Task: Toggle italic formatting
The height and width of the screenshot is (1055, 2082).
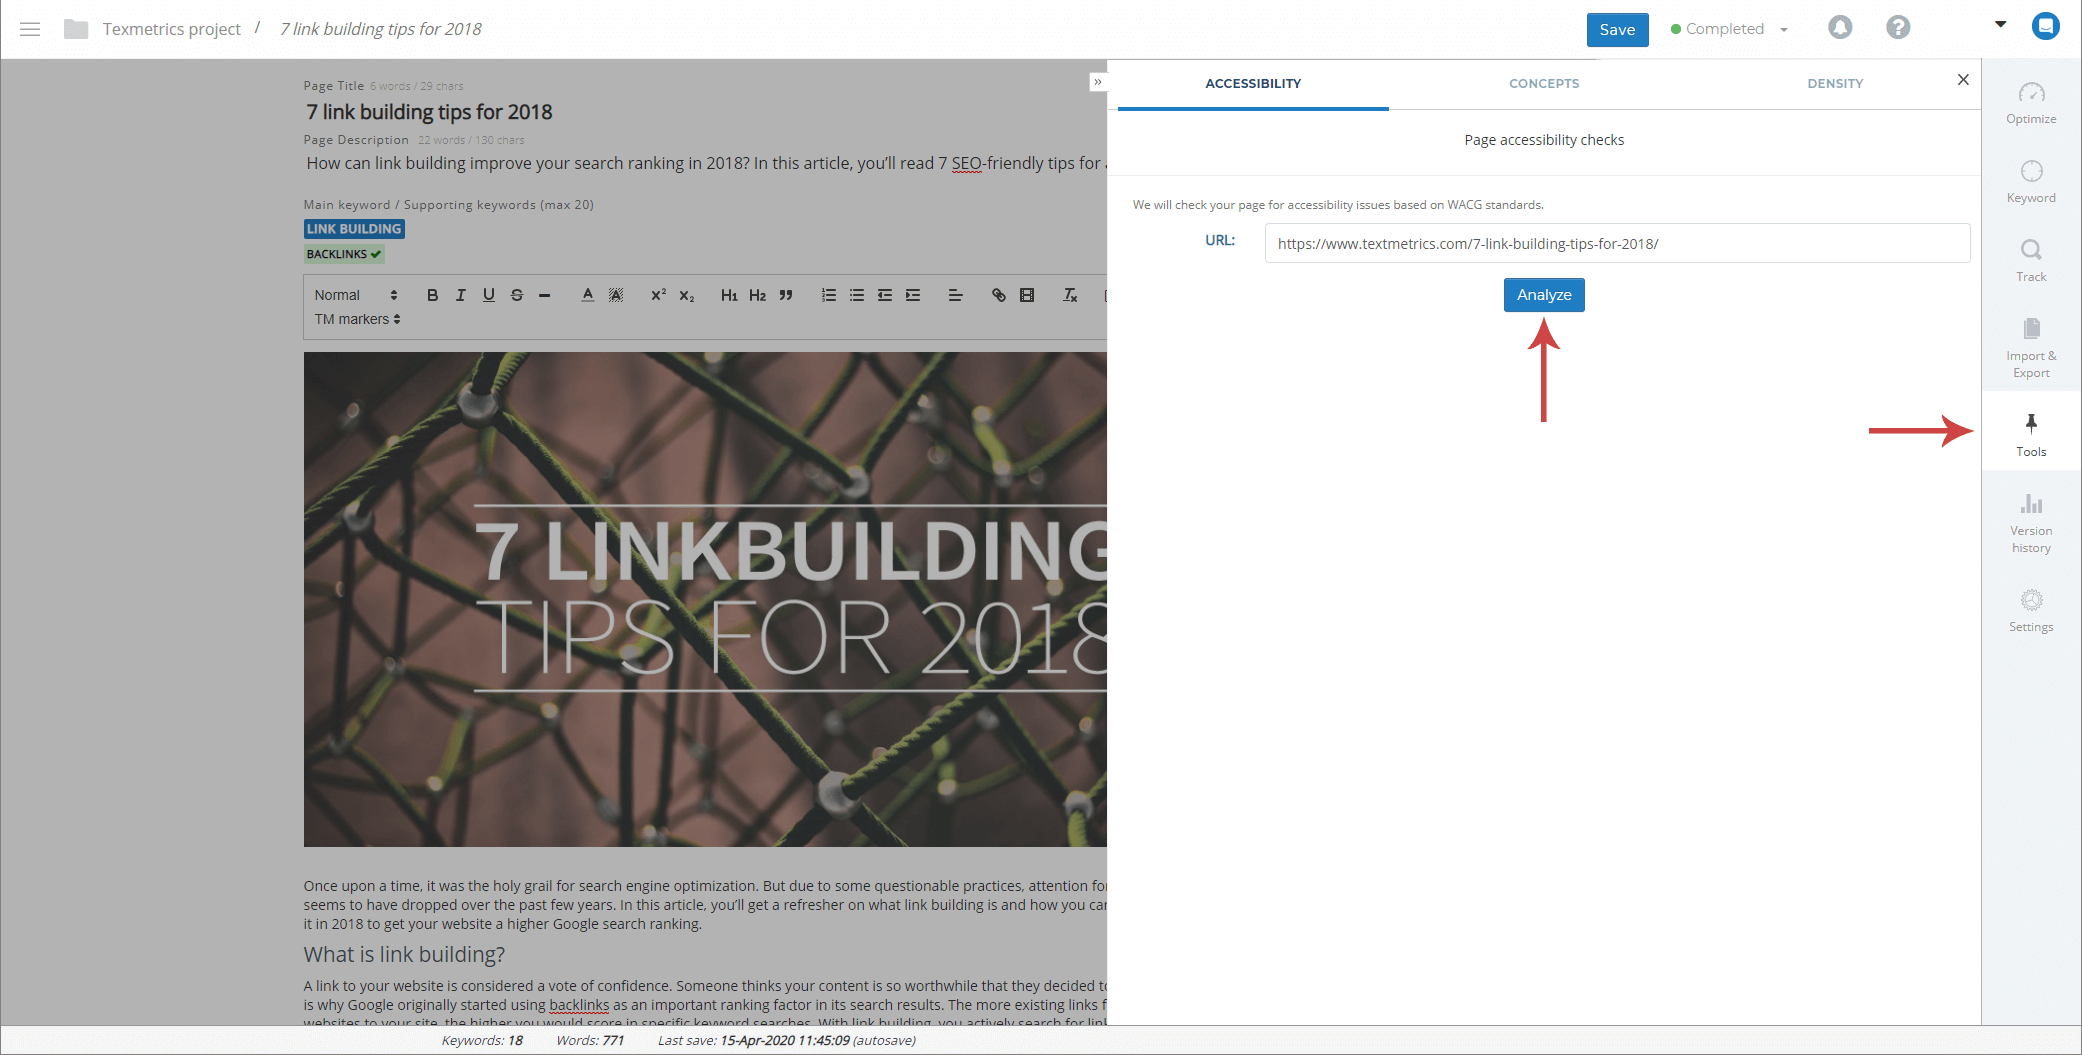Action: (460, 295)
